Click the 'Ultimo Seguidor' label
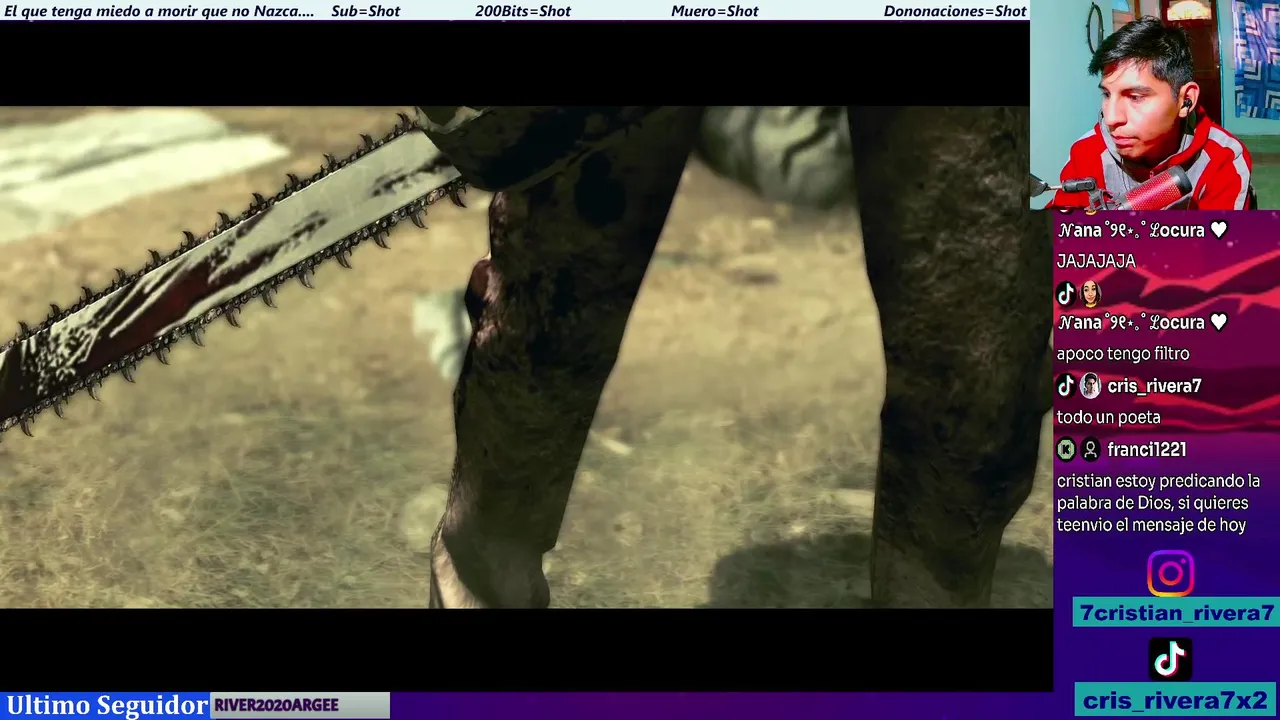 pos(107,705)
